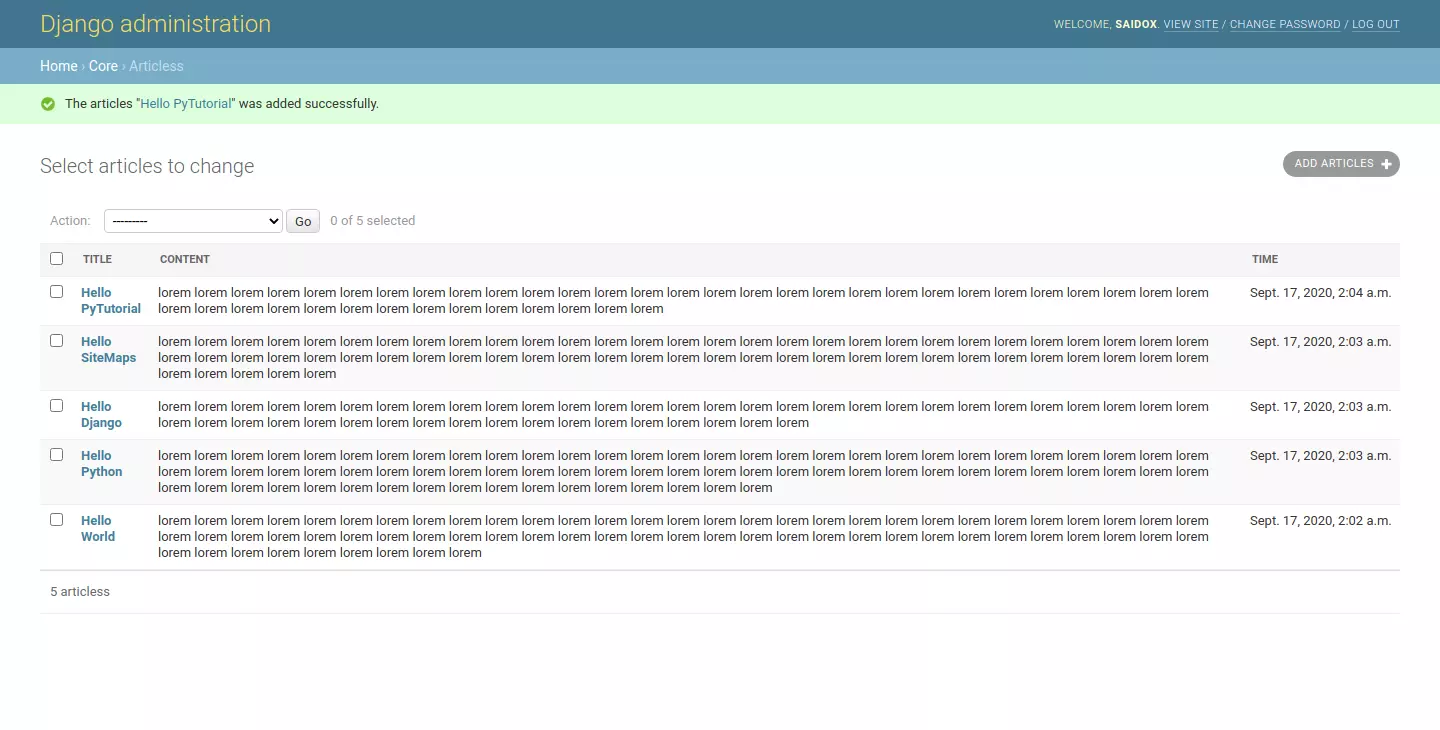Image resolution: width=1440 pixels, height=730 pixels.
Task: Open Hello SiteMaps for editing
Action: tap(108, 349)
